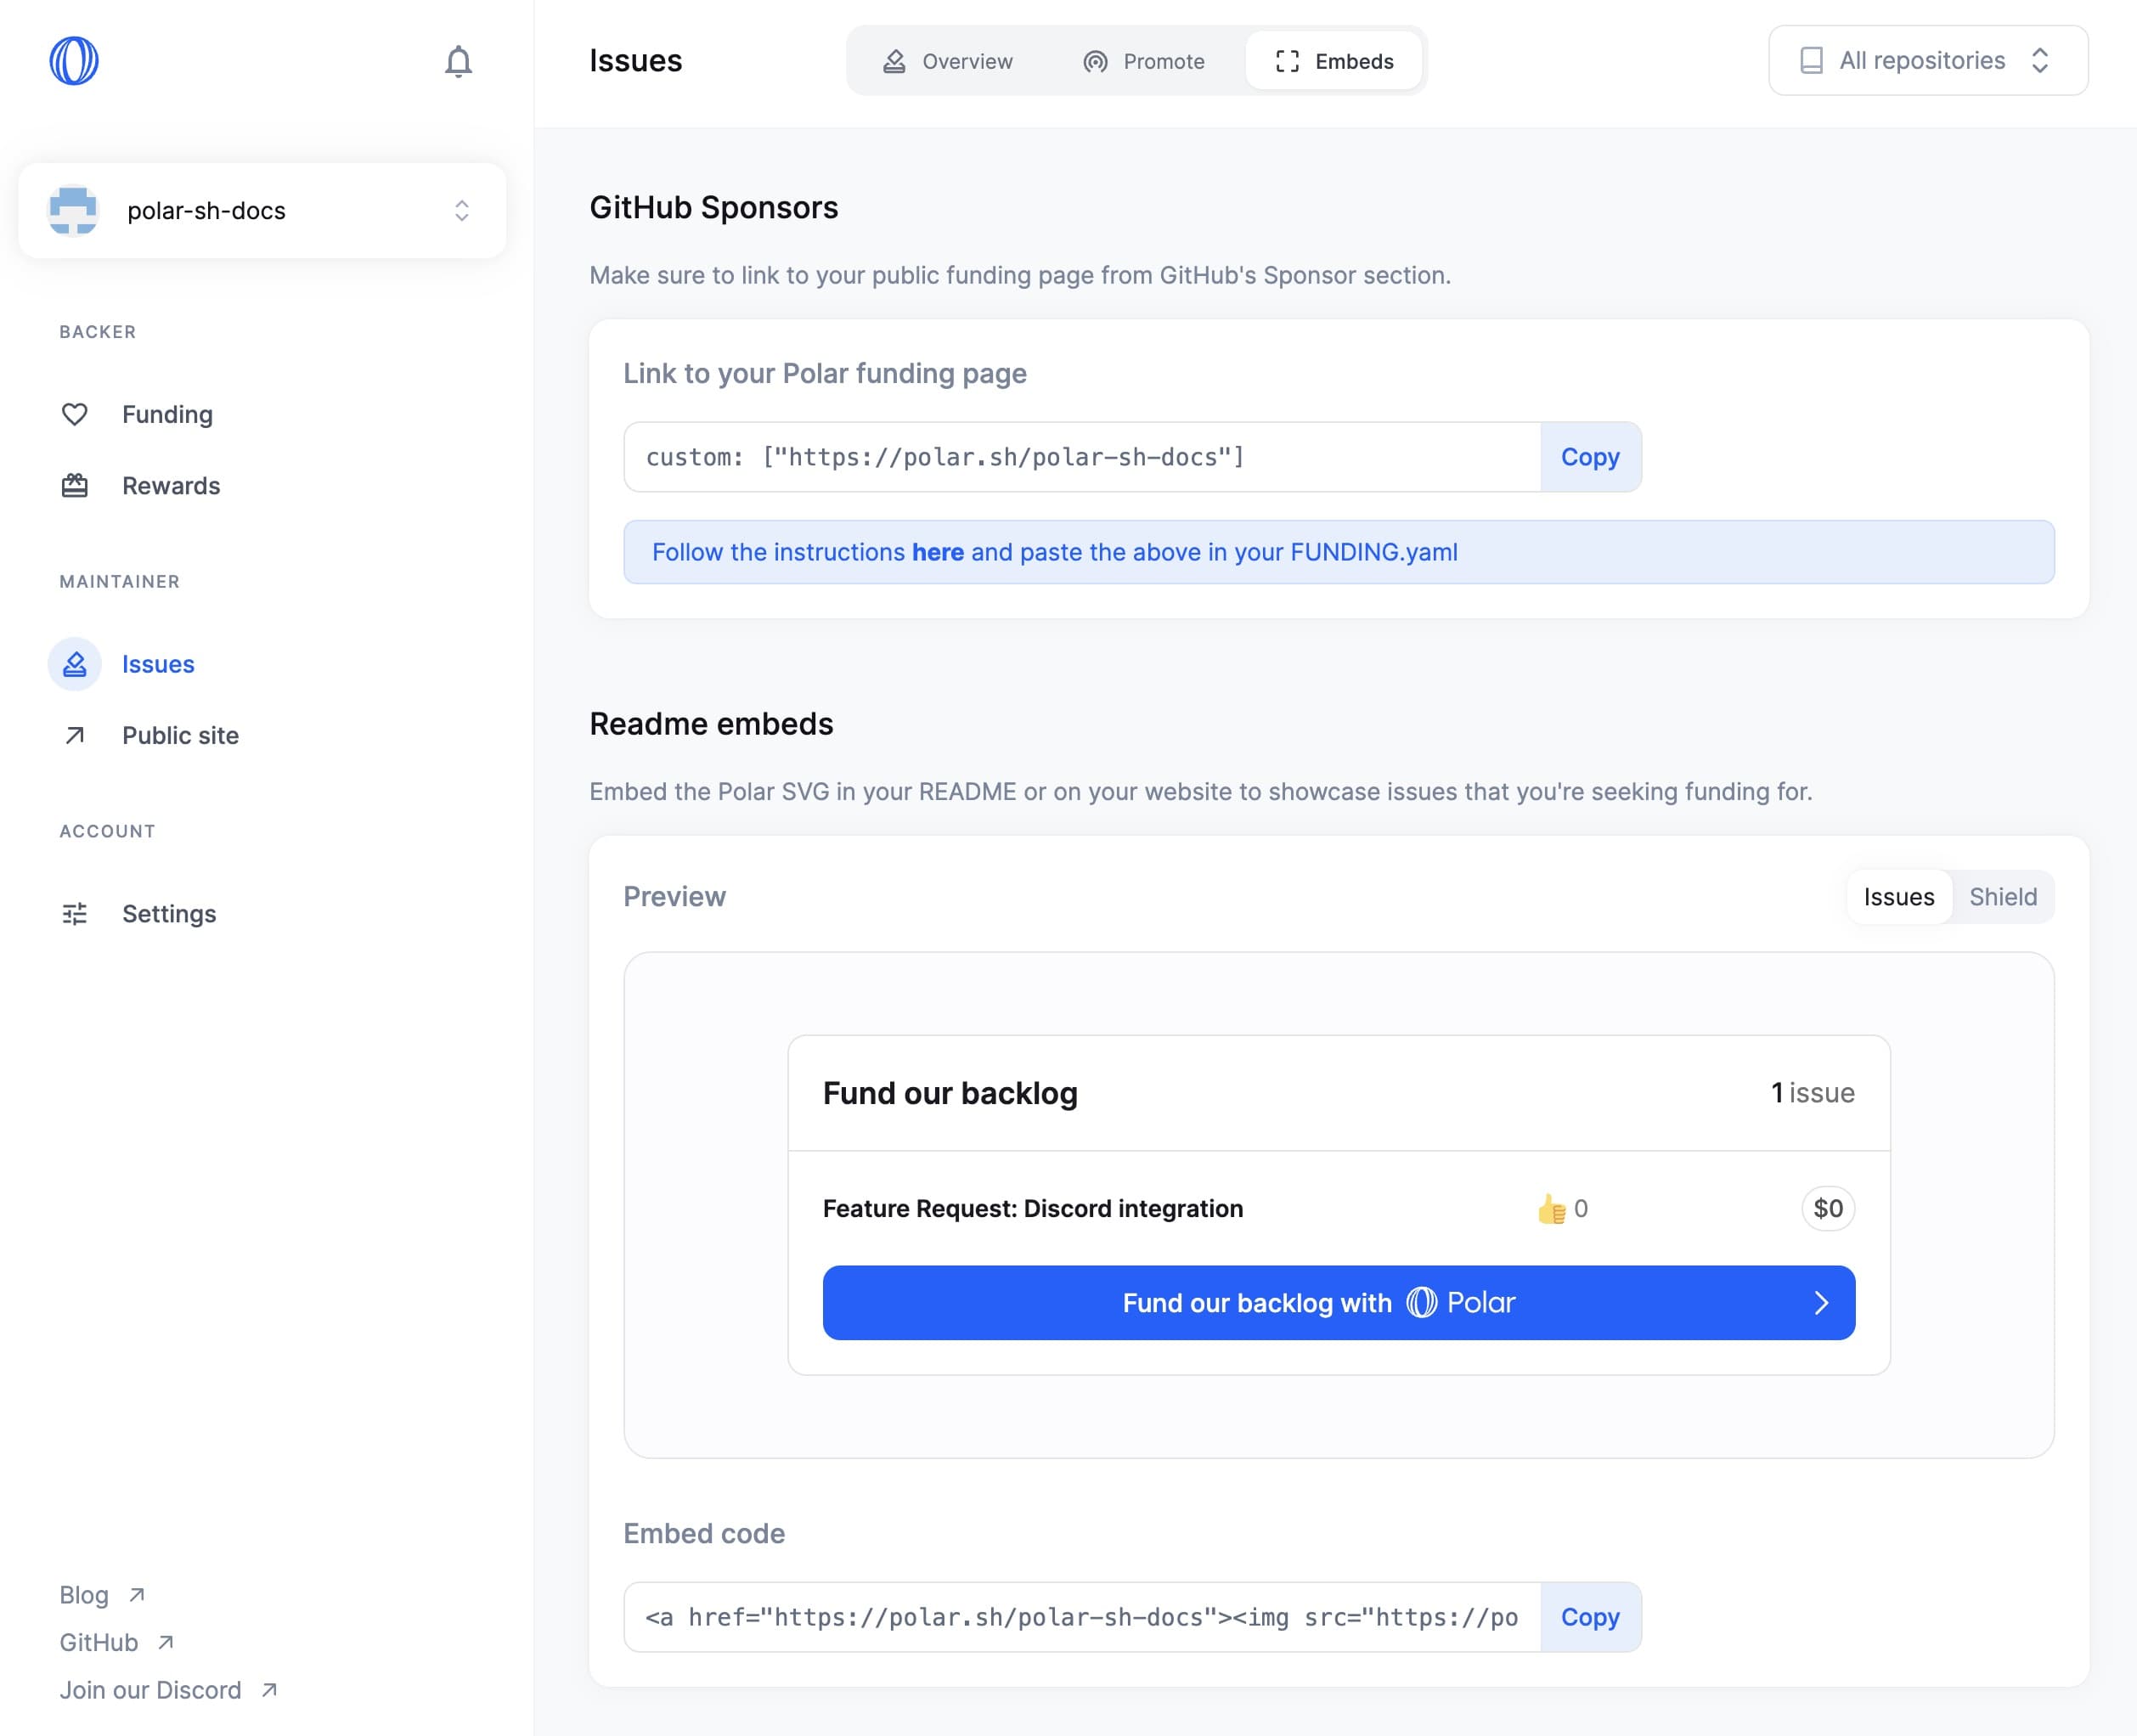2137x1736 pixels.
Task: Click the Promote tab icon
Action: (x=1095, y=61)
